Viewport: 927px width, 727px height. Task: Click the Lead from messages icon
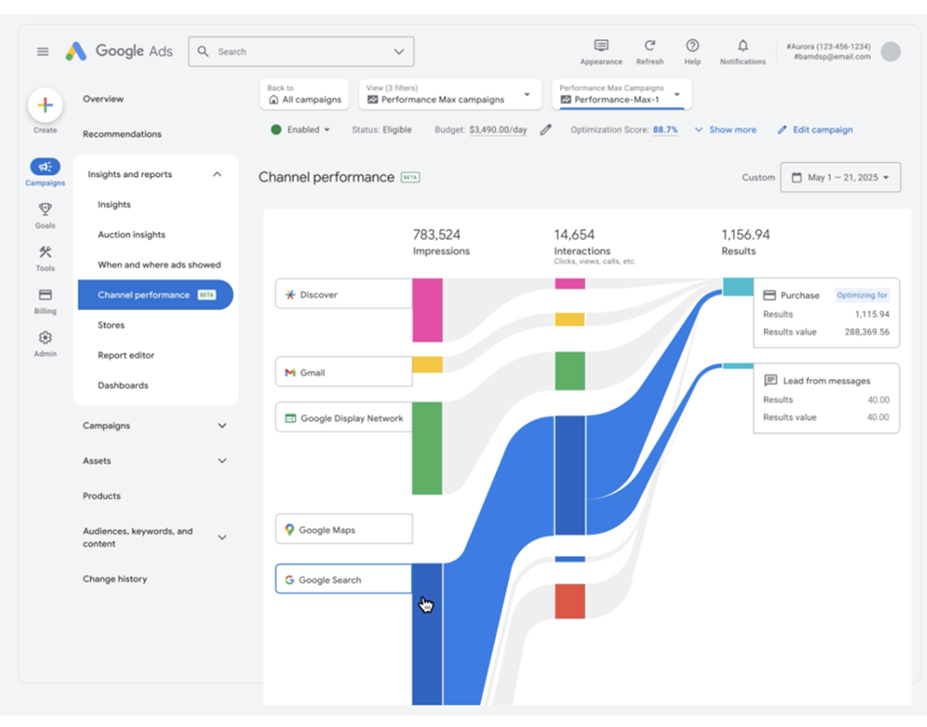(x=770, y=380)
